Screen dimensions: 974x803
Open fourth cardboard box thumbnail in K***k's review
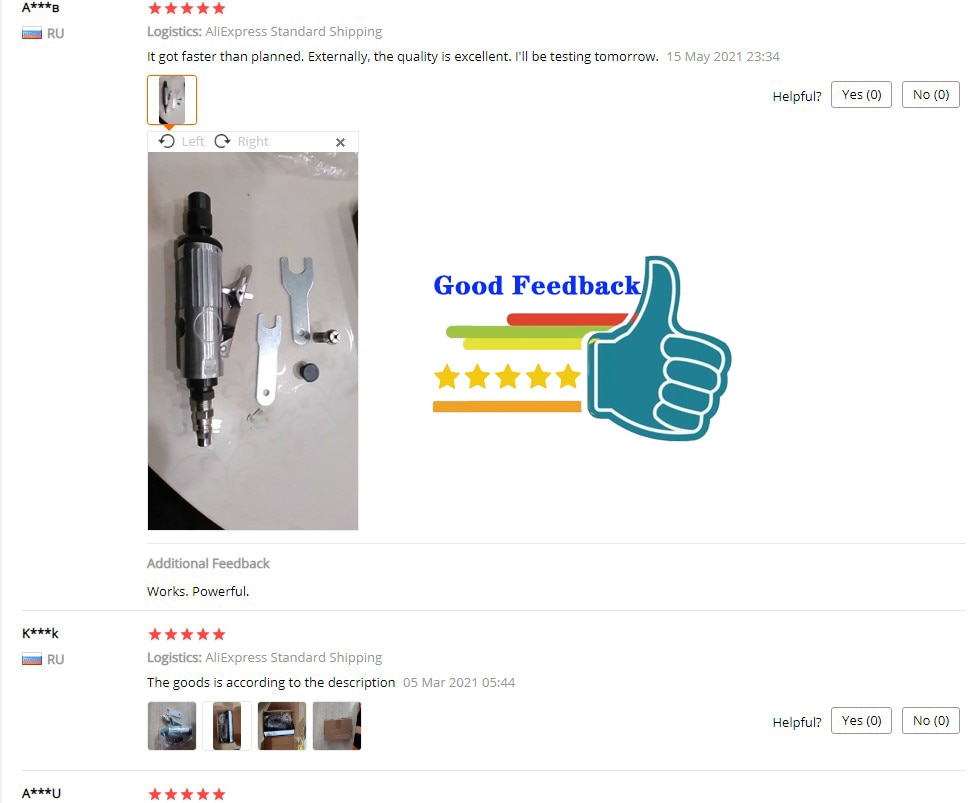pos(337,726)
